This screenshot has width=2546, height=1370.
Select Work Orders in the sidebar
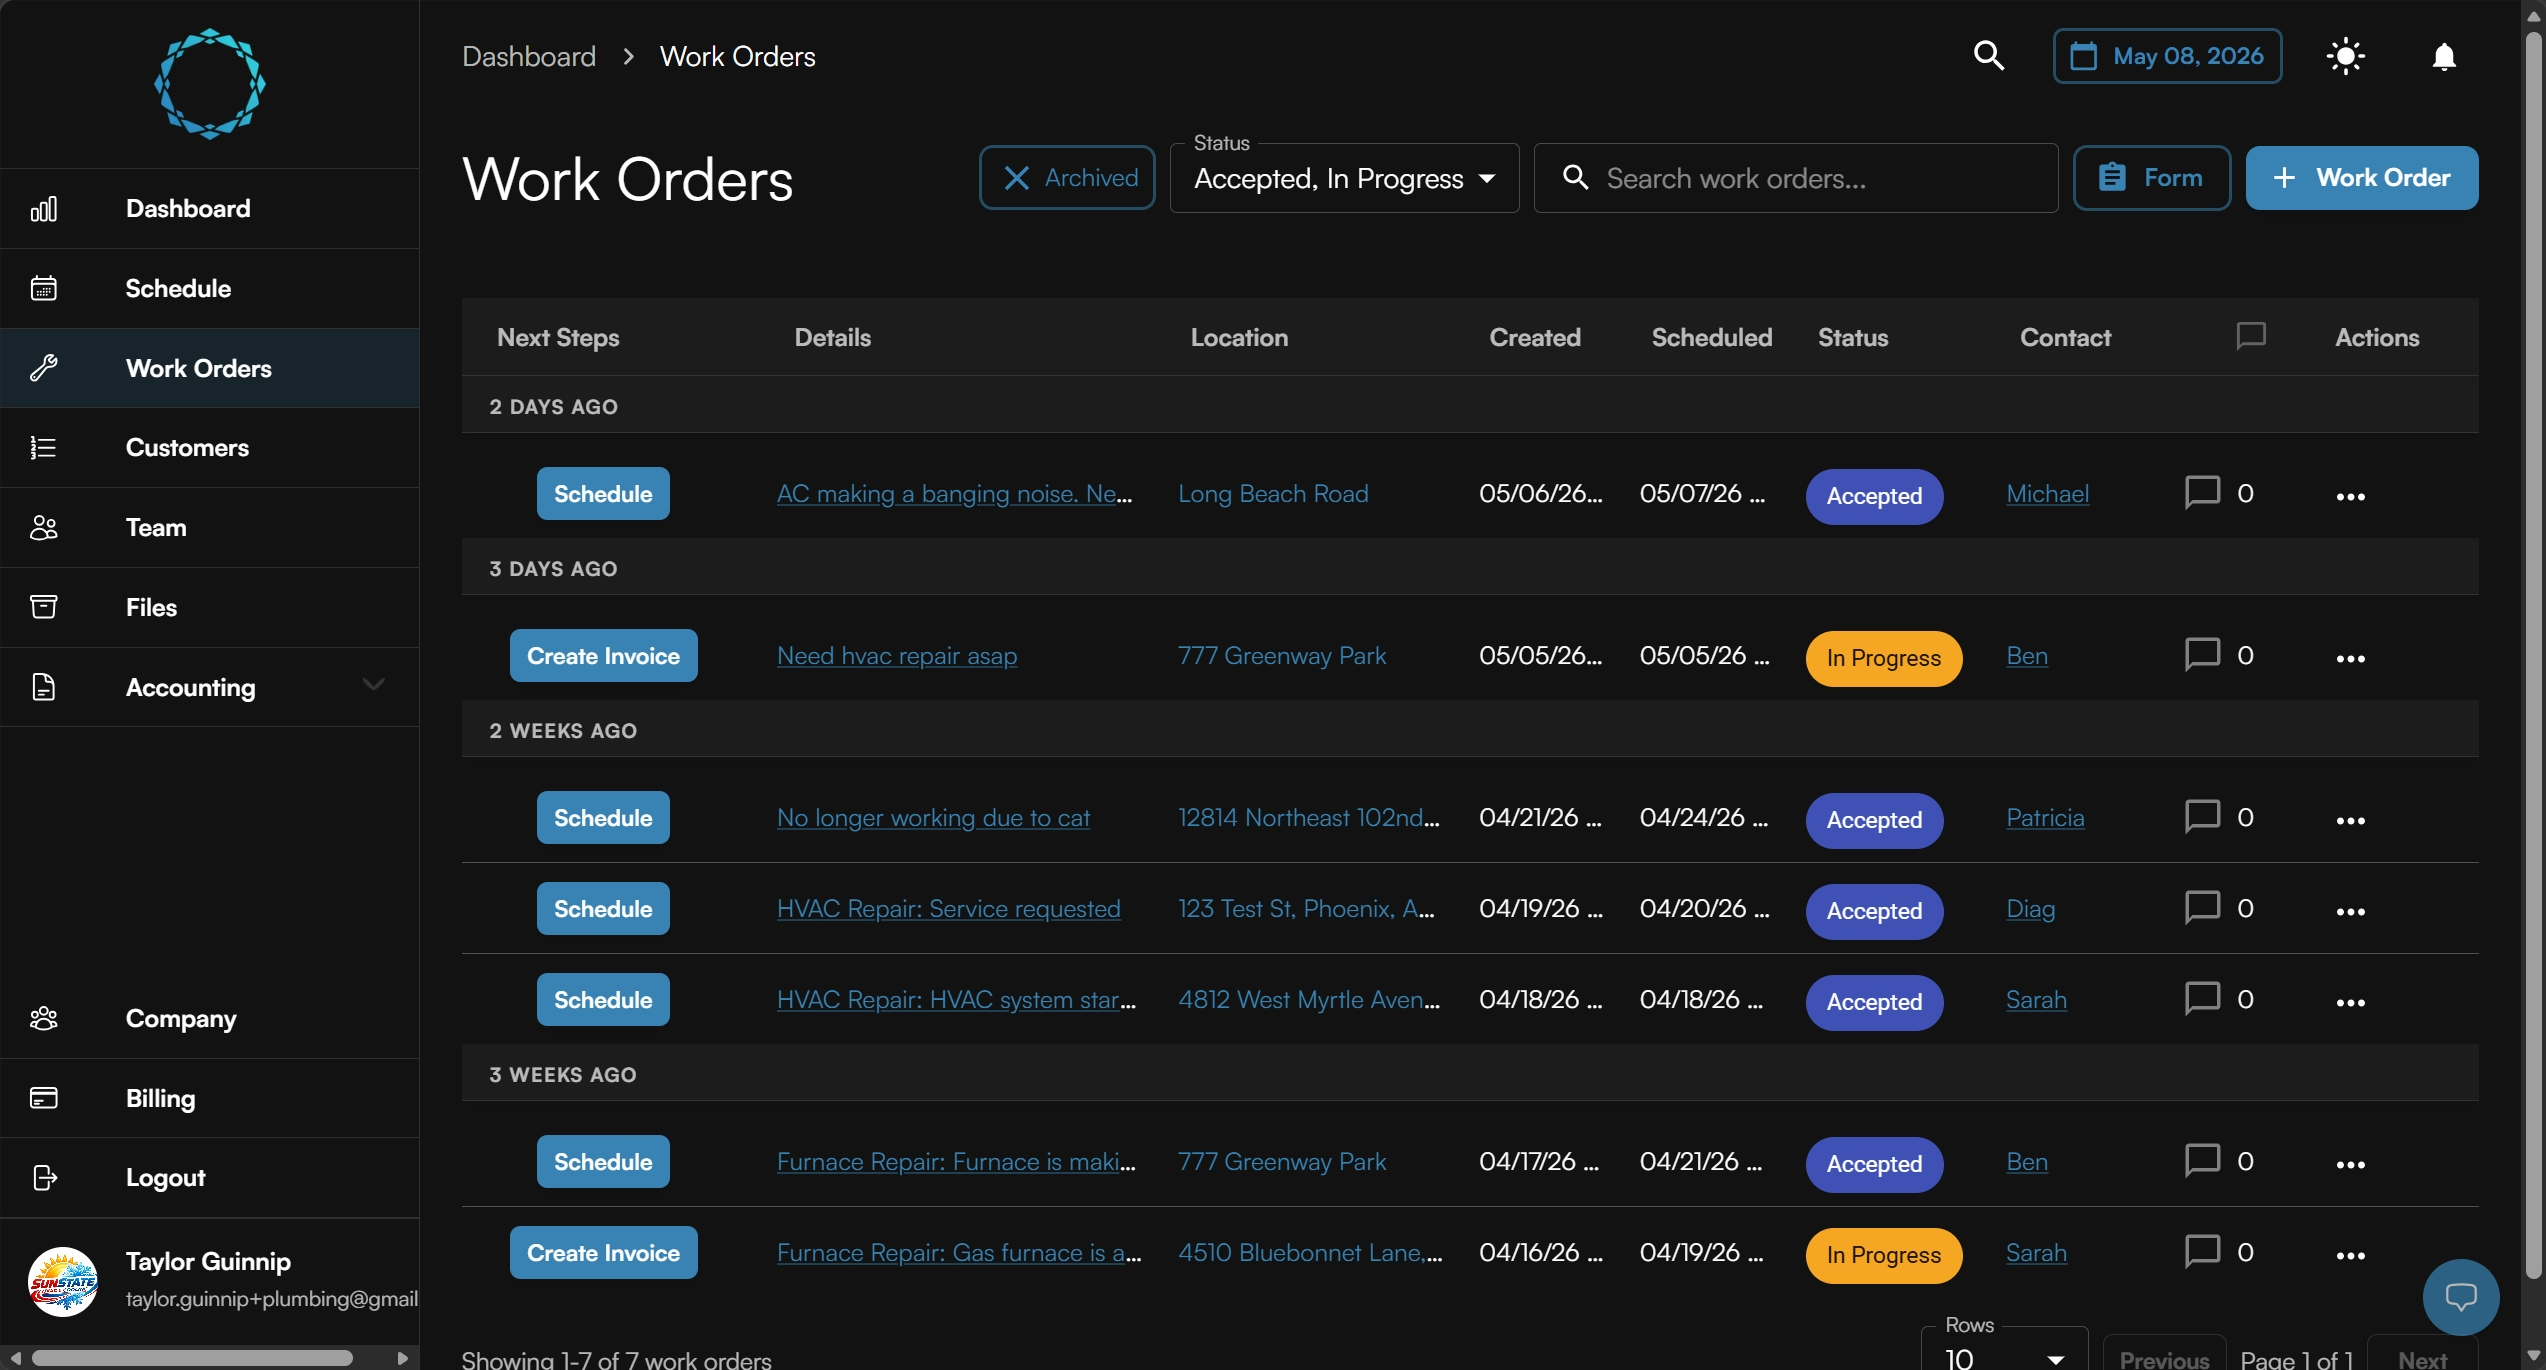coord(210,368)
